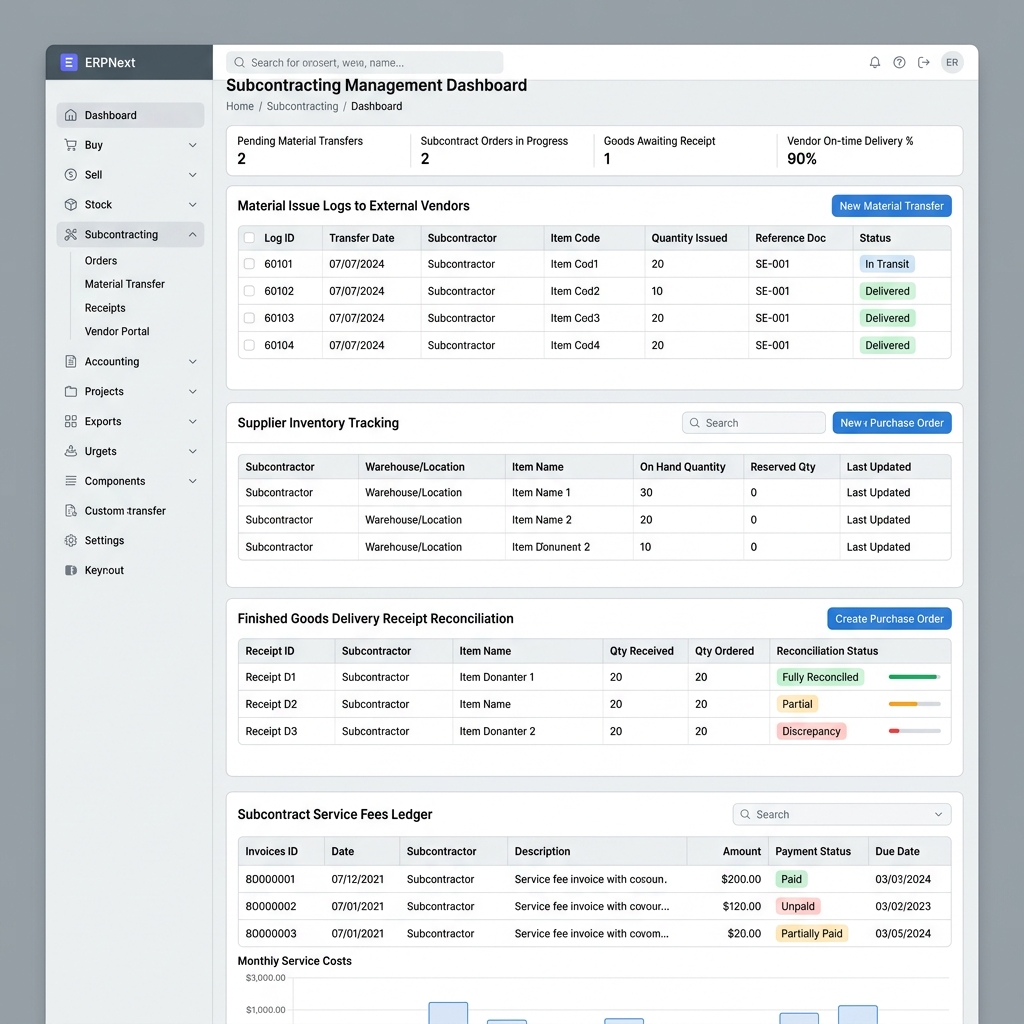
Task: Go to Subcontracting breadcrumb link
Action: [x=302, y=106]
